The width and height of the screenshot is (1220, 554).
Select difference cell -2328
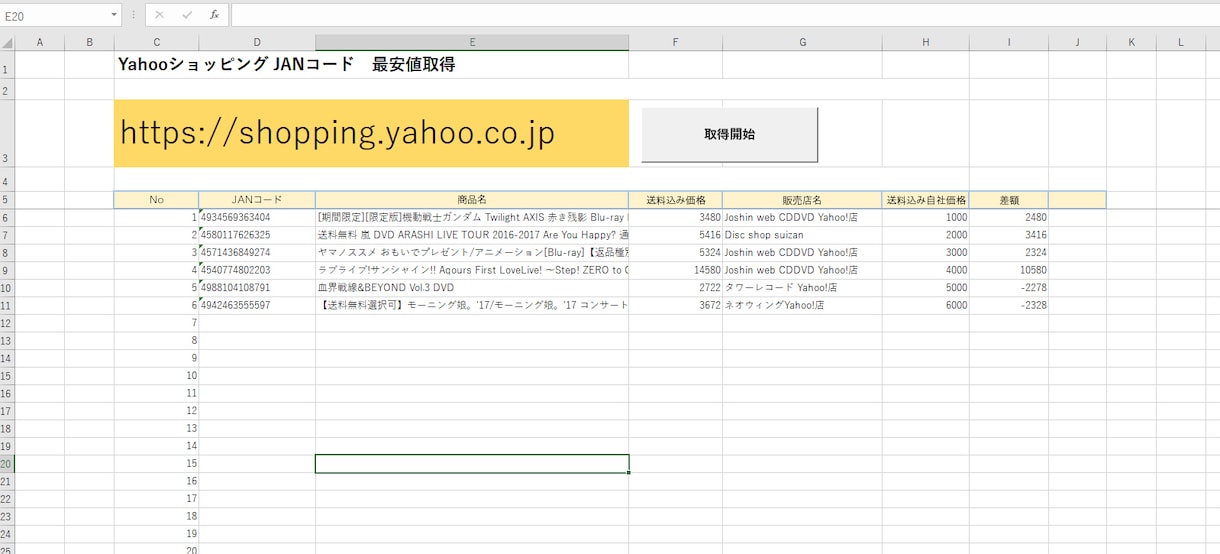coord(1009,305)
